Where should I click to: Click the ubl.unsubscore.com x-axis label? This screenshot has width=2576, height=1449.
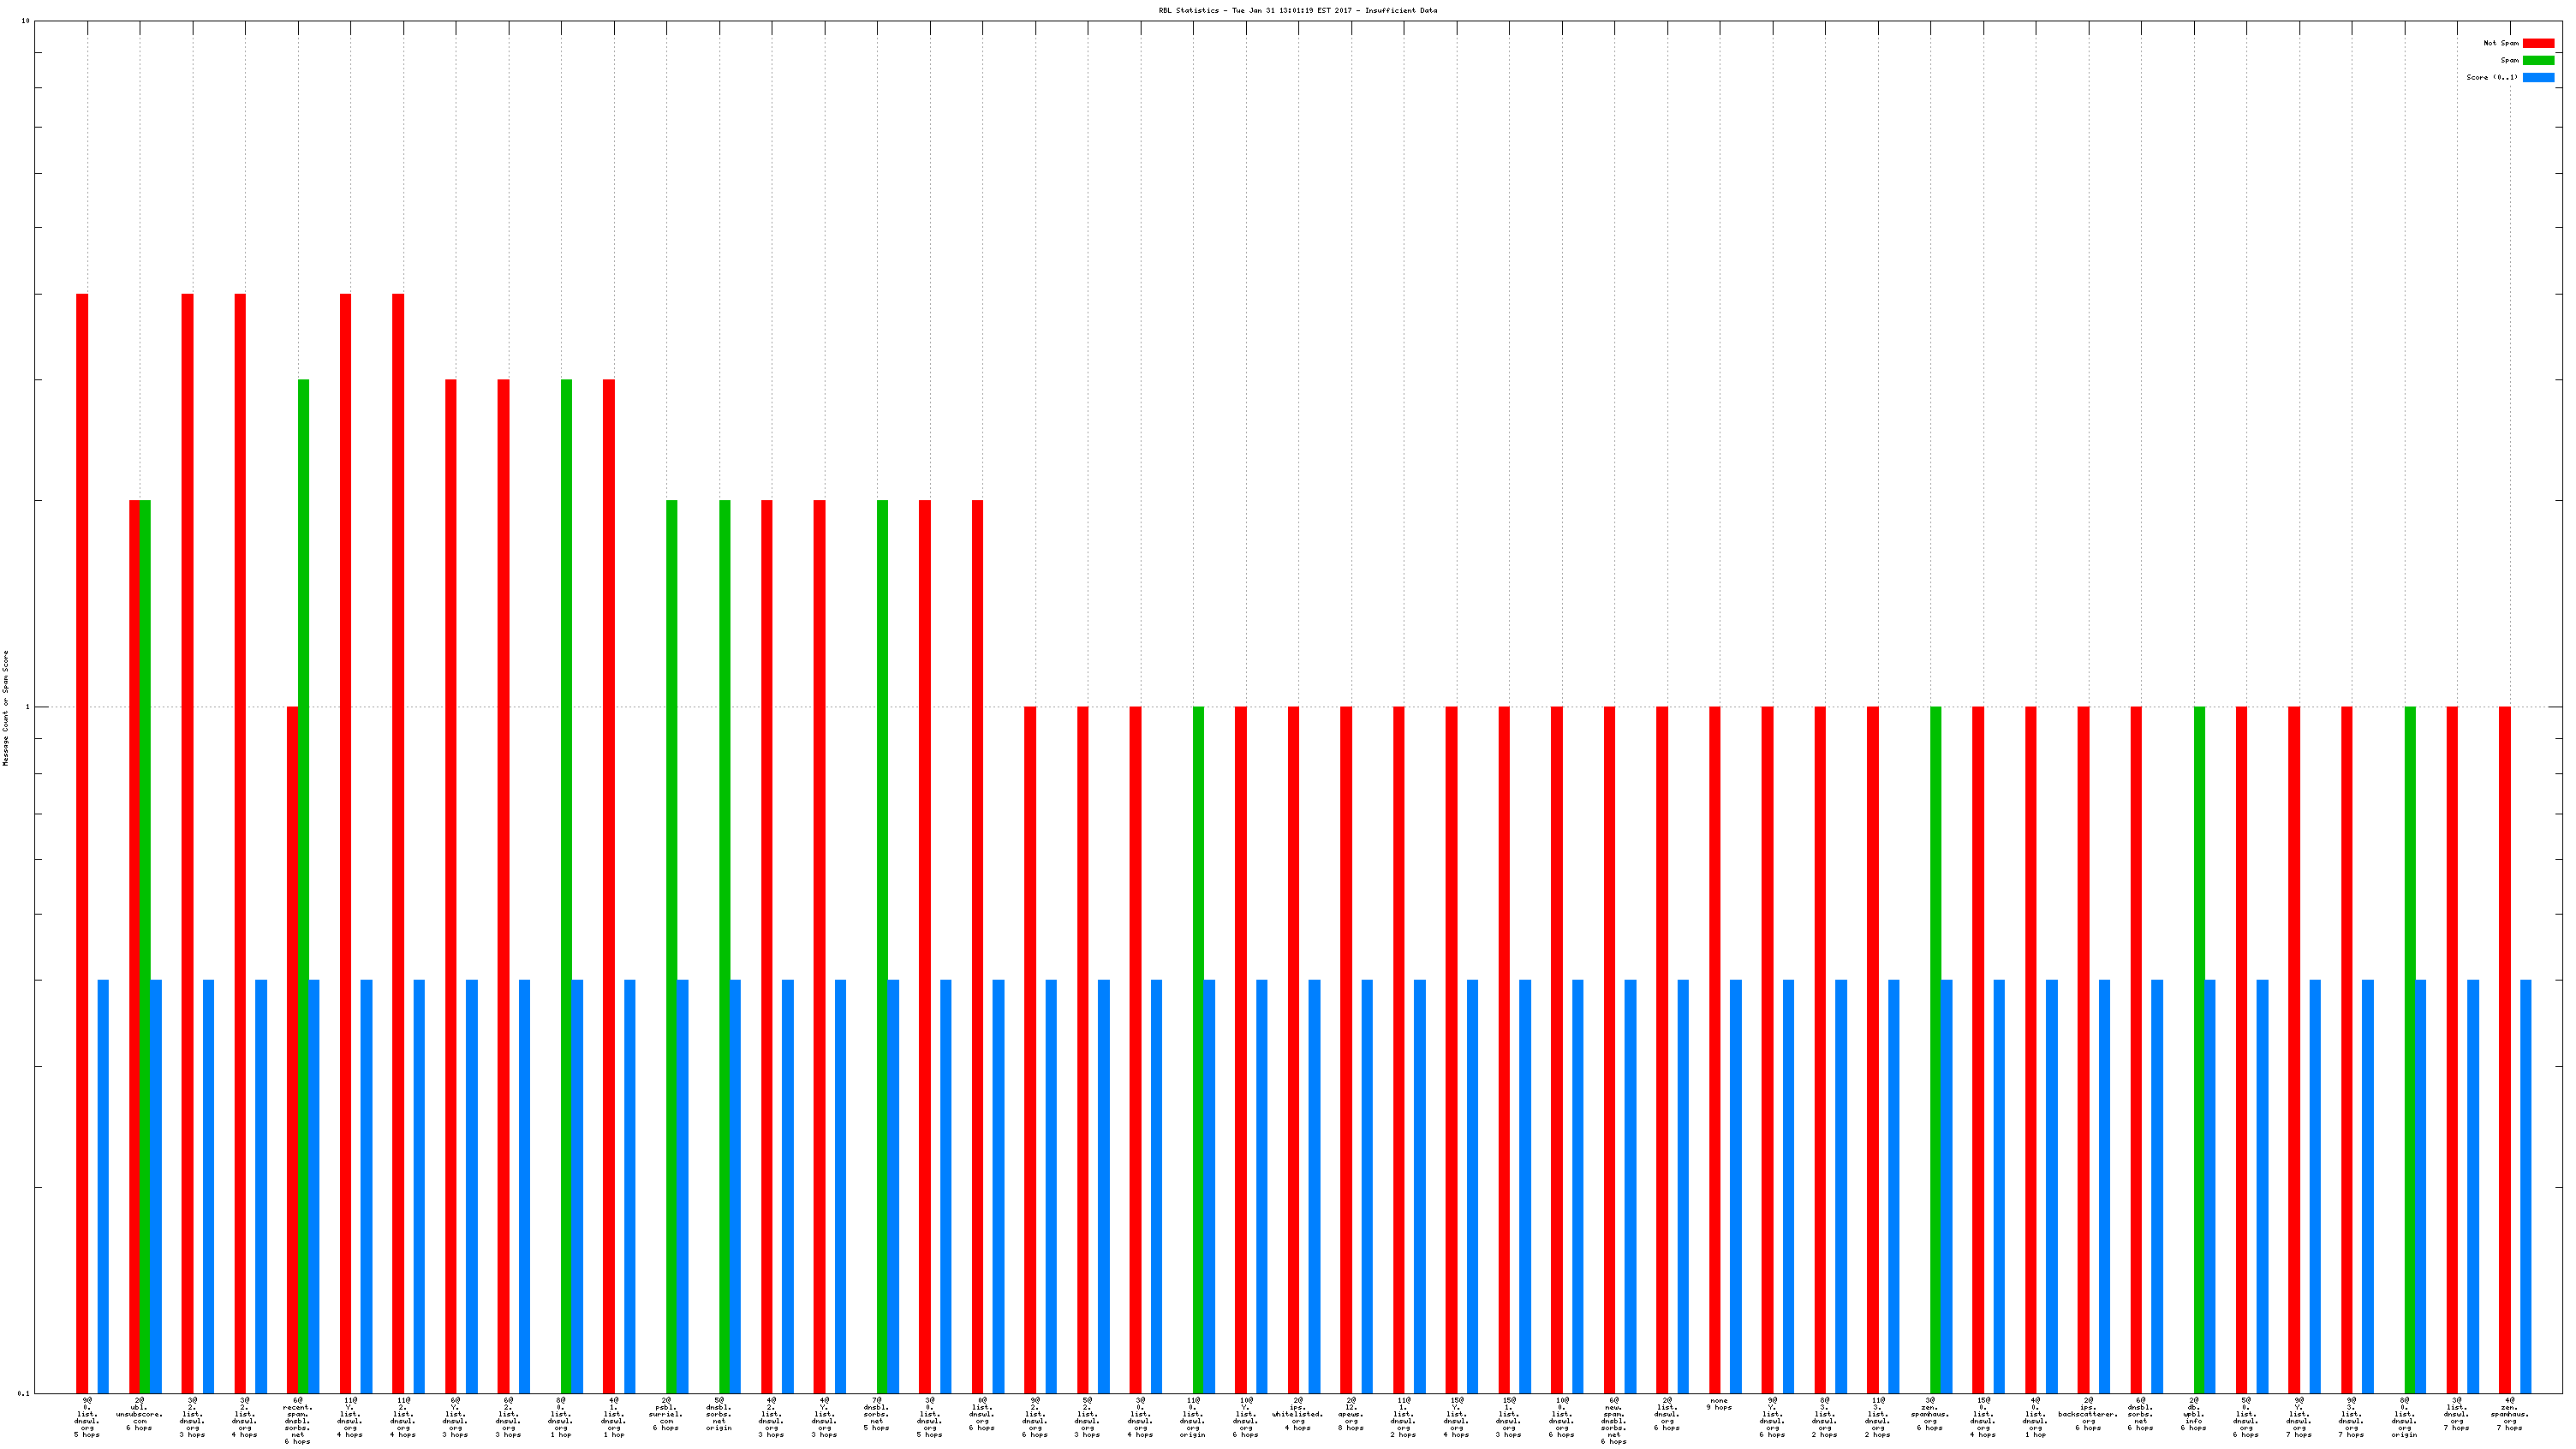[x=139, y=1414]
